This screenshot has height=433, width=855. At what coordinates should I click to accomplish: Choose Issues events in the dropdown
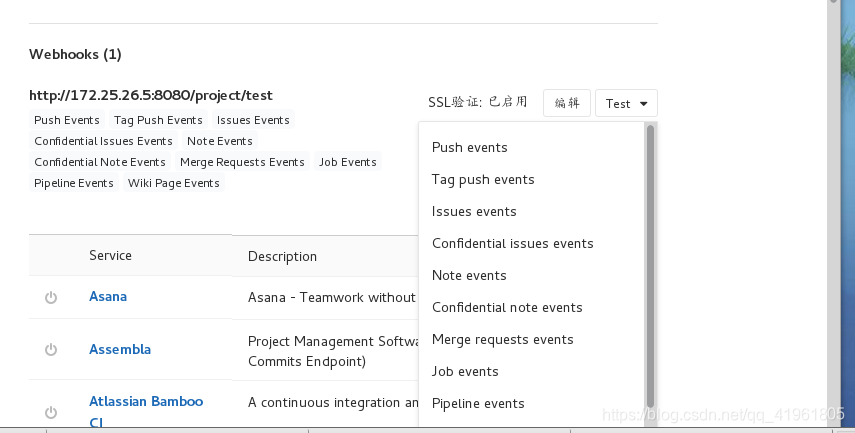pyautogui.click(x=474, y=211)
